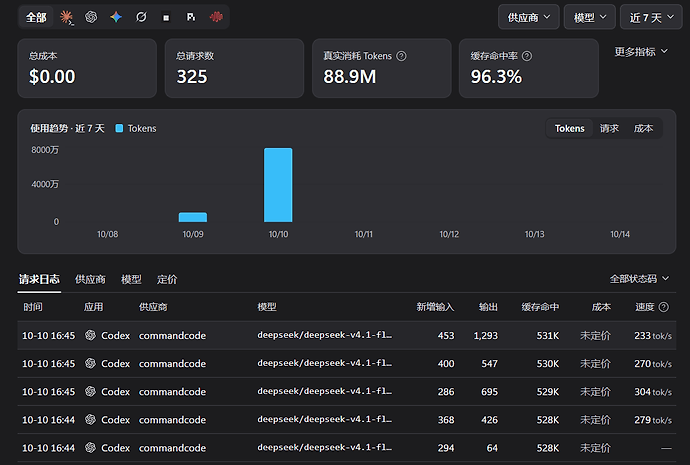
Task: Filter by Gemini sparkle app icon
Action: click(x=116, y=17)
